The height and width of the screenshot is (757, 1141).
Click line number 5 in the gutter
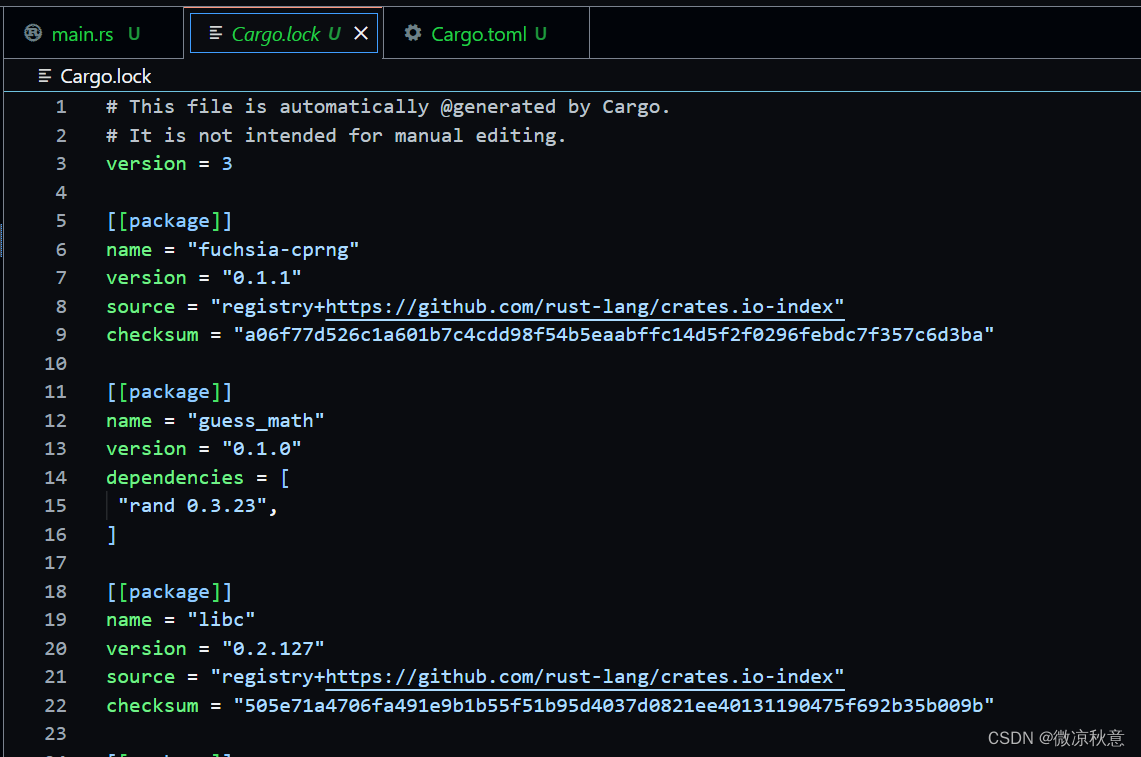[x=61, y=221]
